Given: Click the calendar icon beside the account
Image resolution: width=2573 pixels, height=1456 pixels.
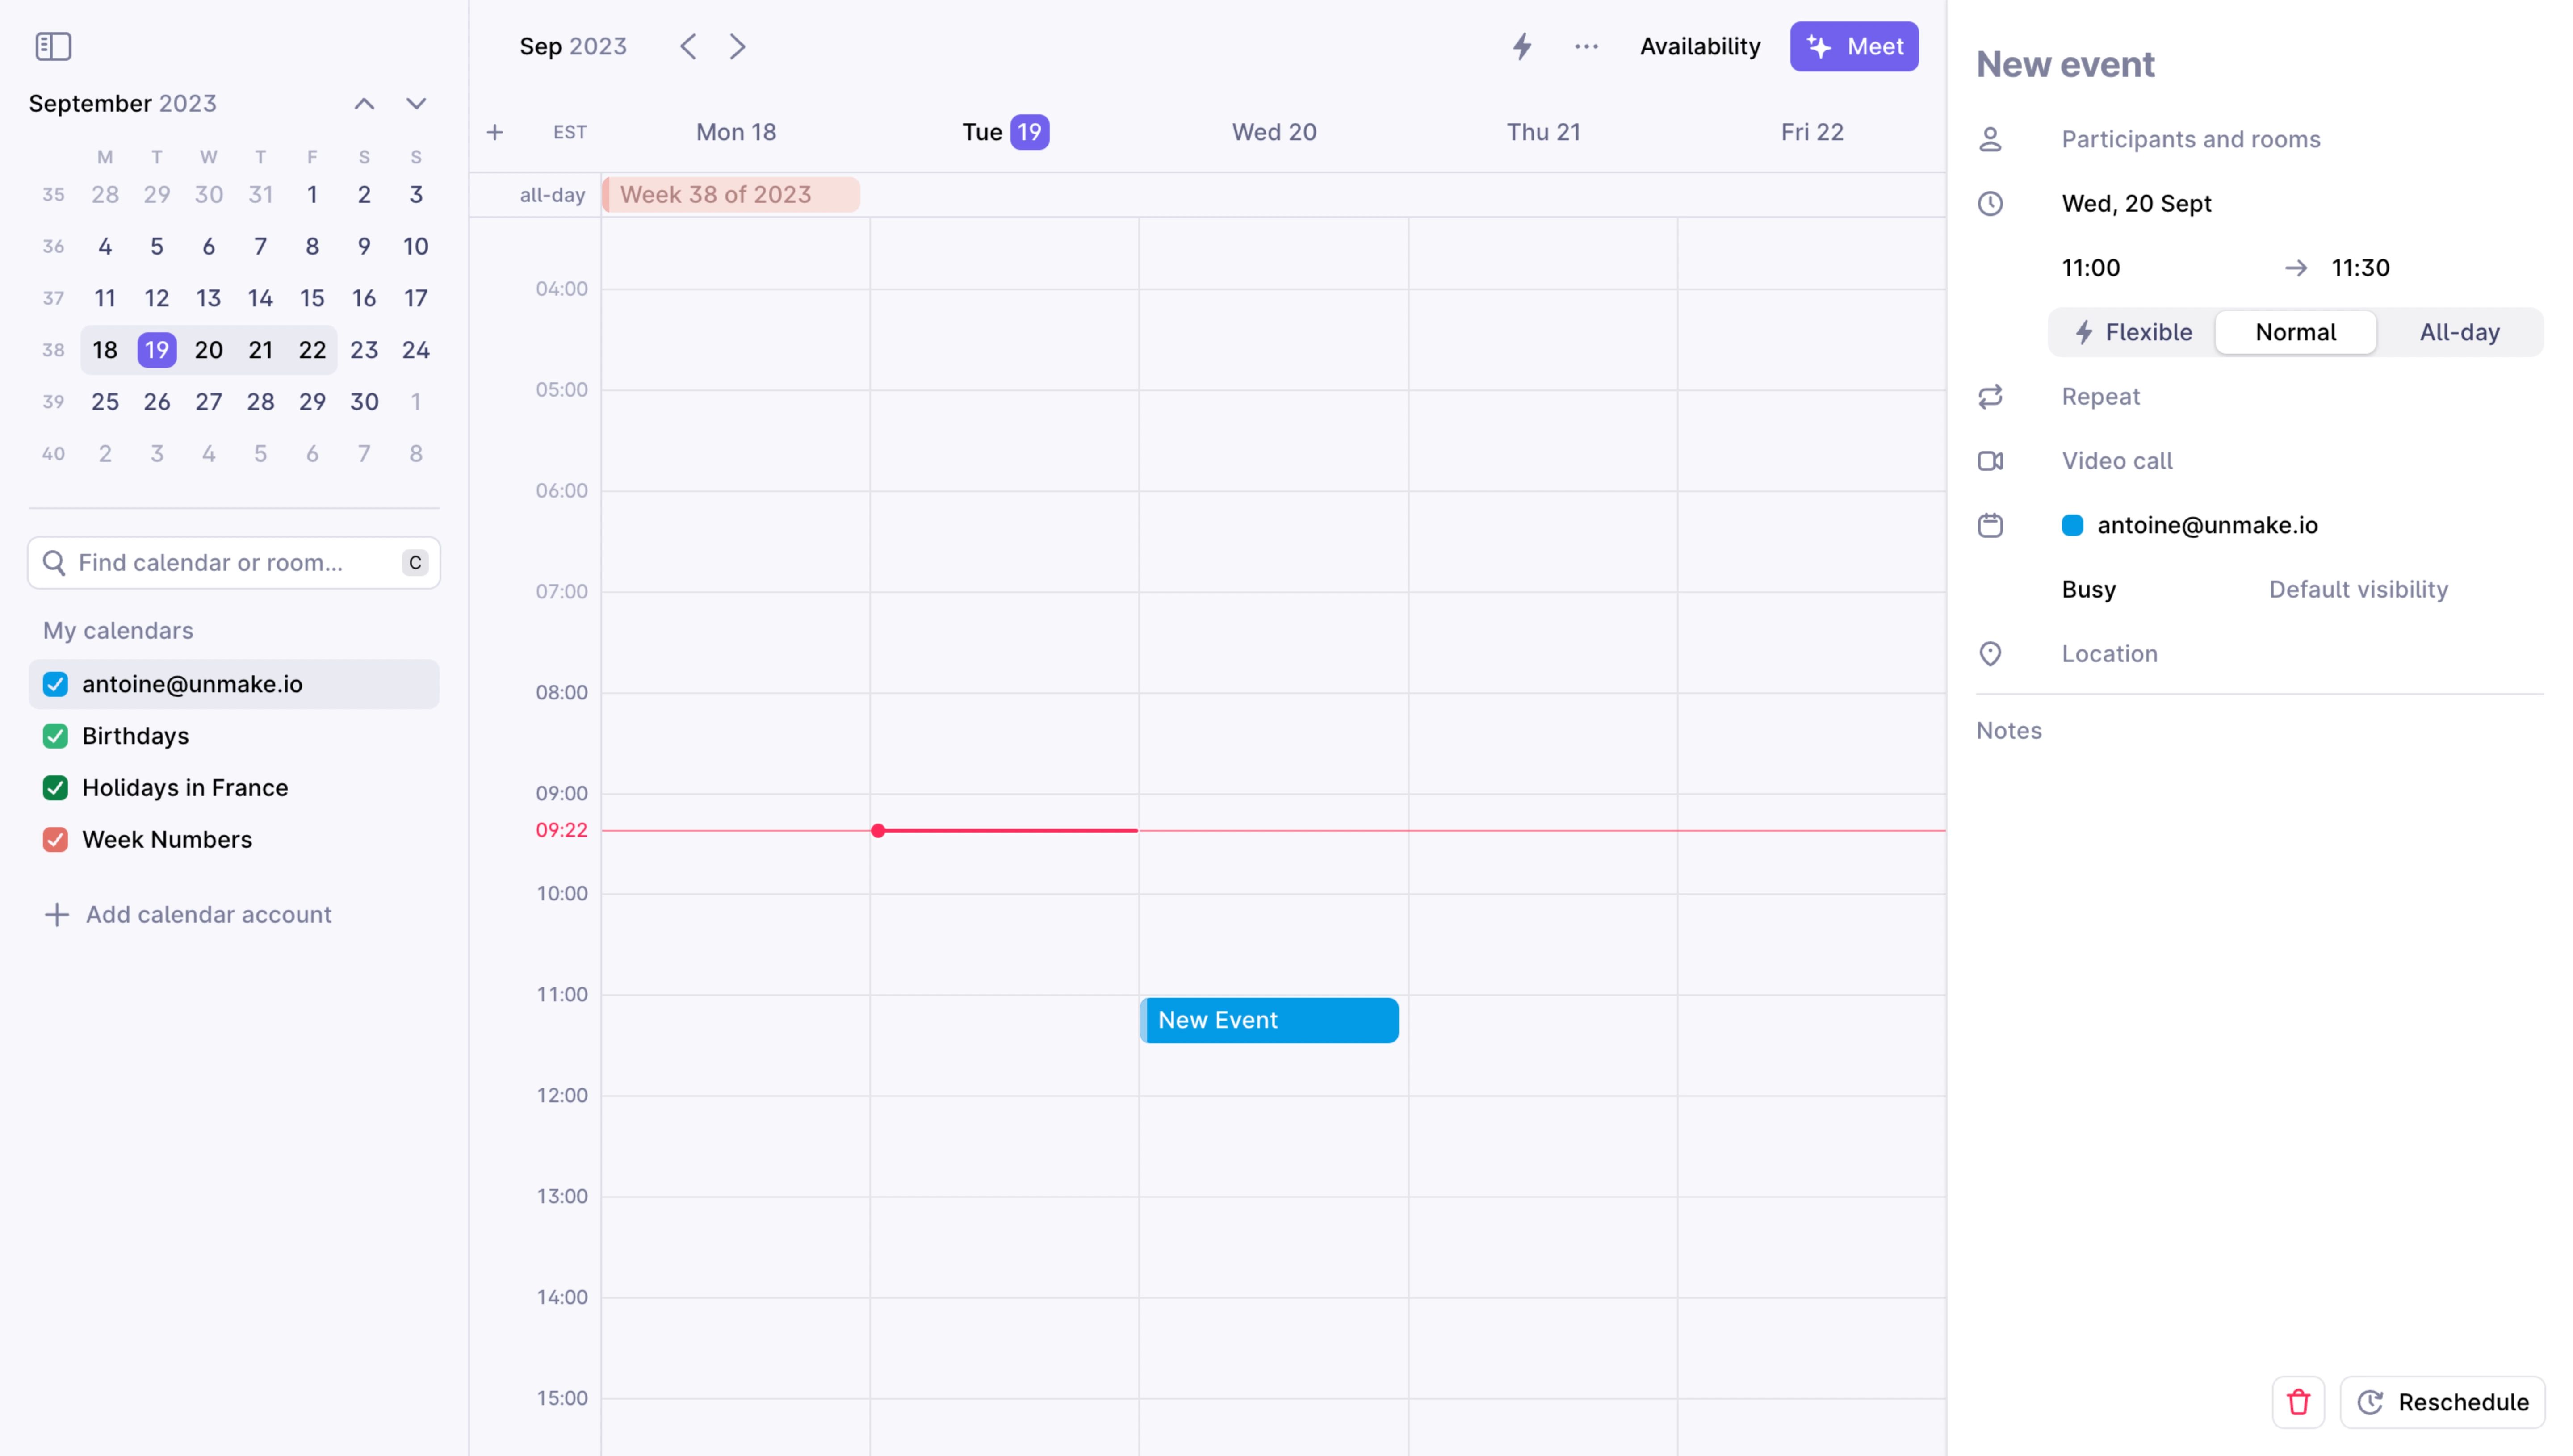Looking at the screenshot, I should click(1990, 525).
